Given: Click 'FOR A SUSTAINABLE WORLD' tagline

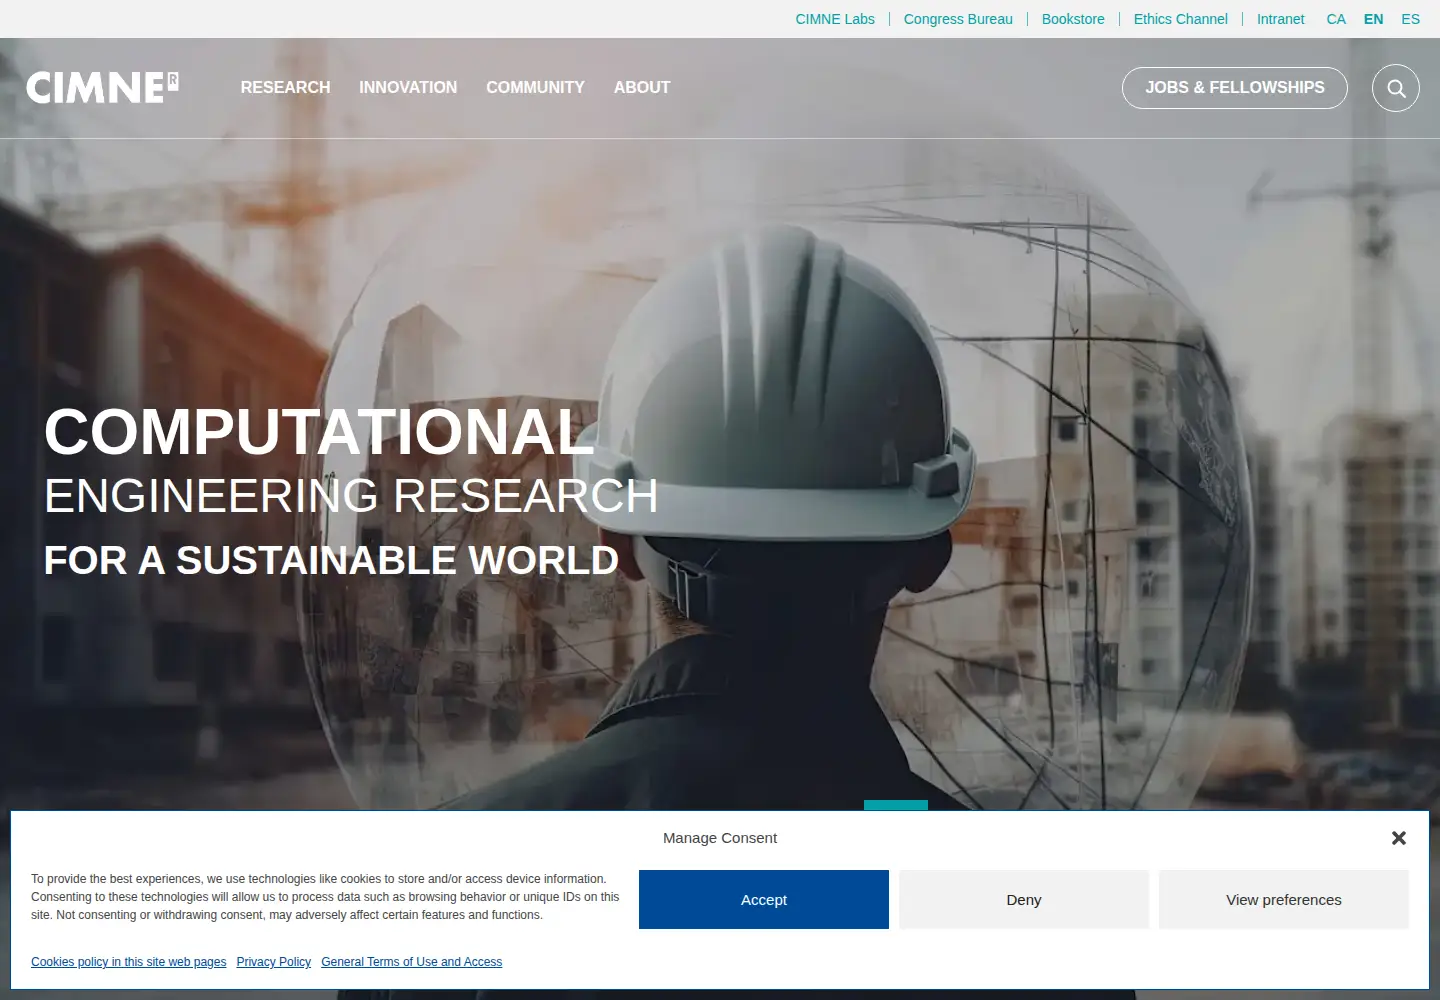Looking at the screenshot, I should pos(331,561).
